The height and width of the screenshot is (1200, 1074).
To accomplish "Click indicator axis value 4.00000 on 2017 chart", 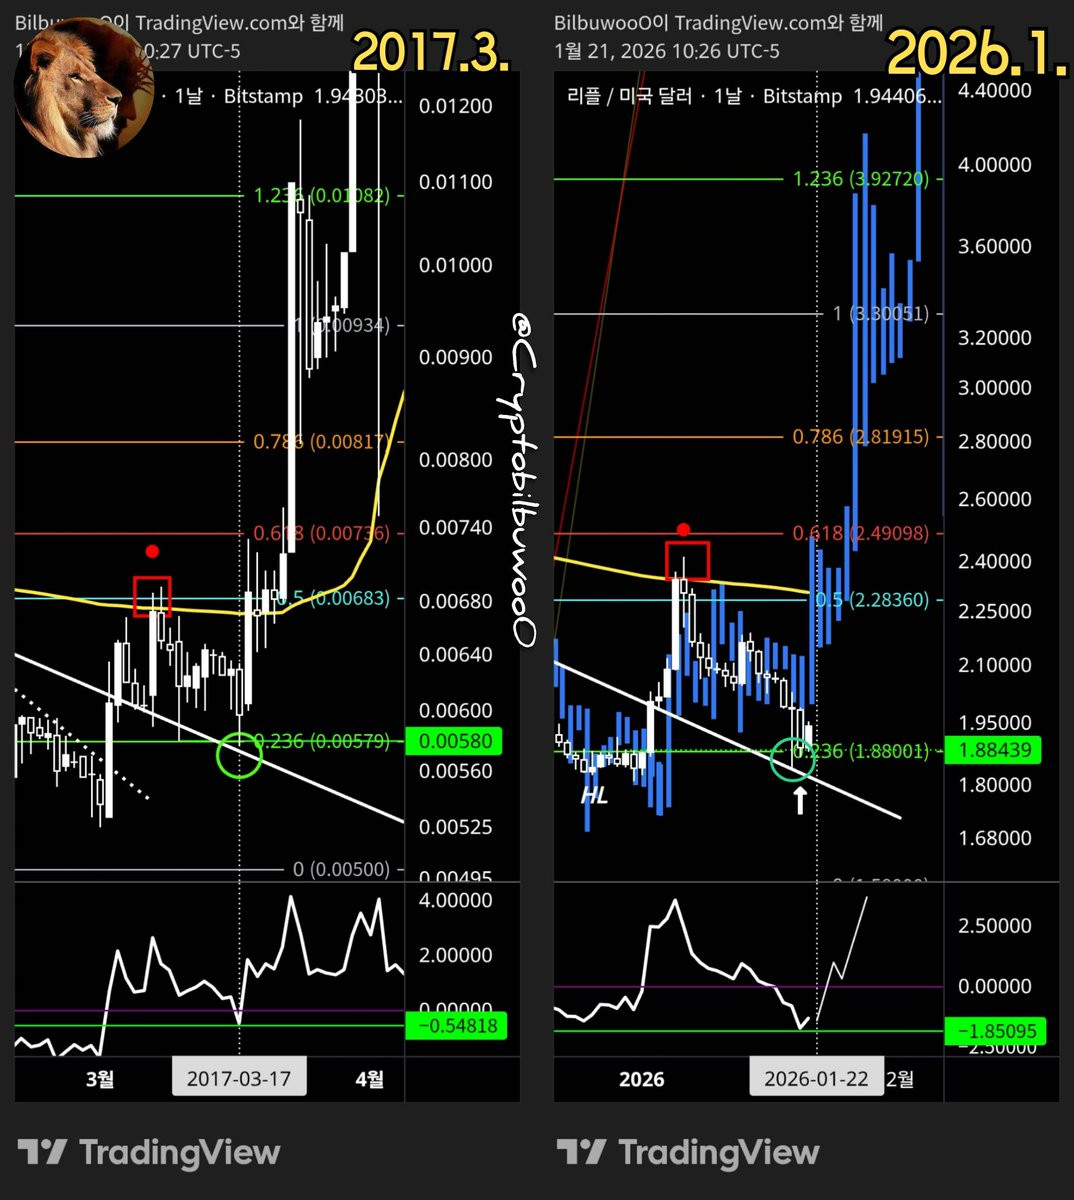I will point(456,901).
